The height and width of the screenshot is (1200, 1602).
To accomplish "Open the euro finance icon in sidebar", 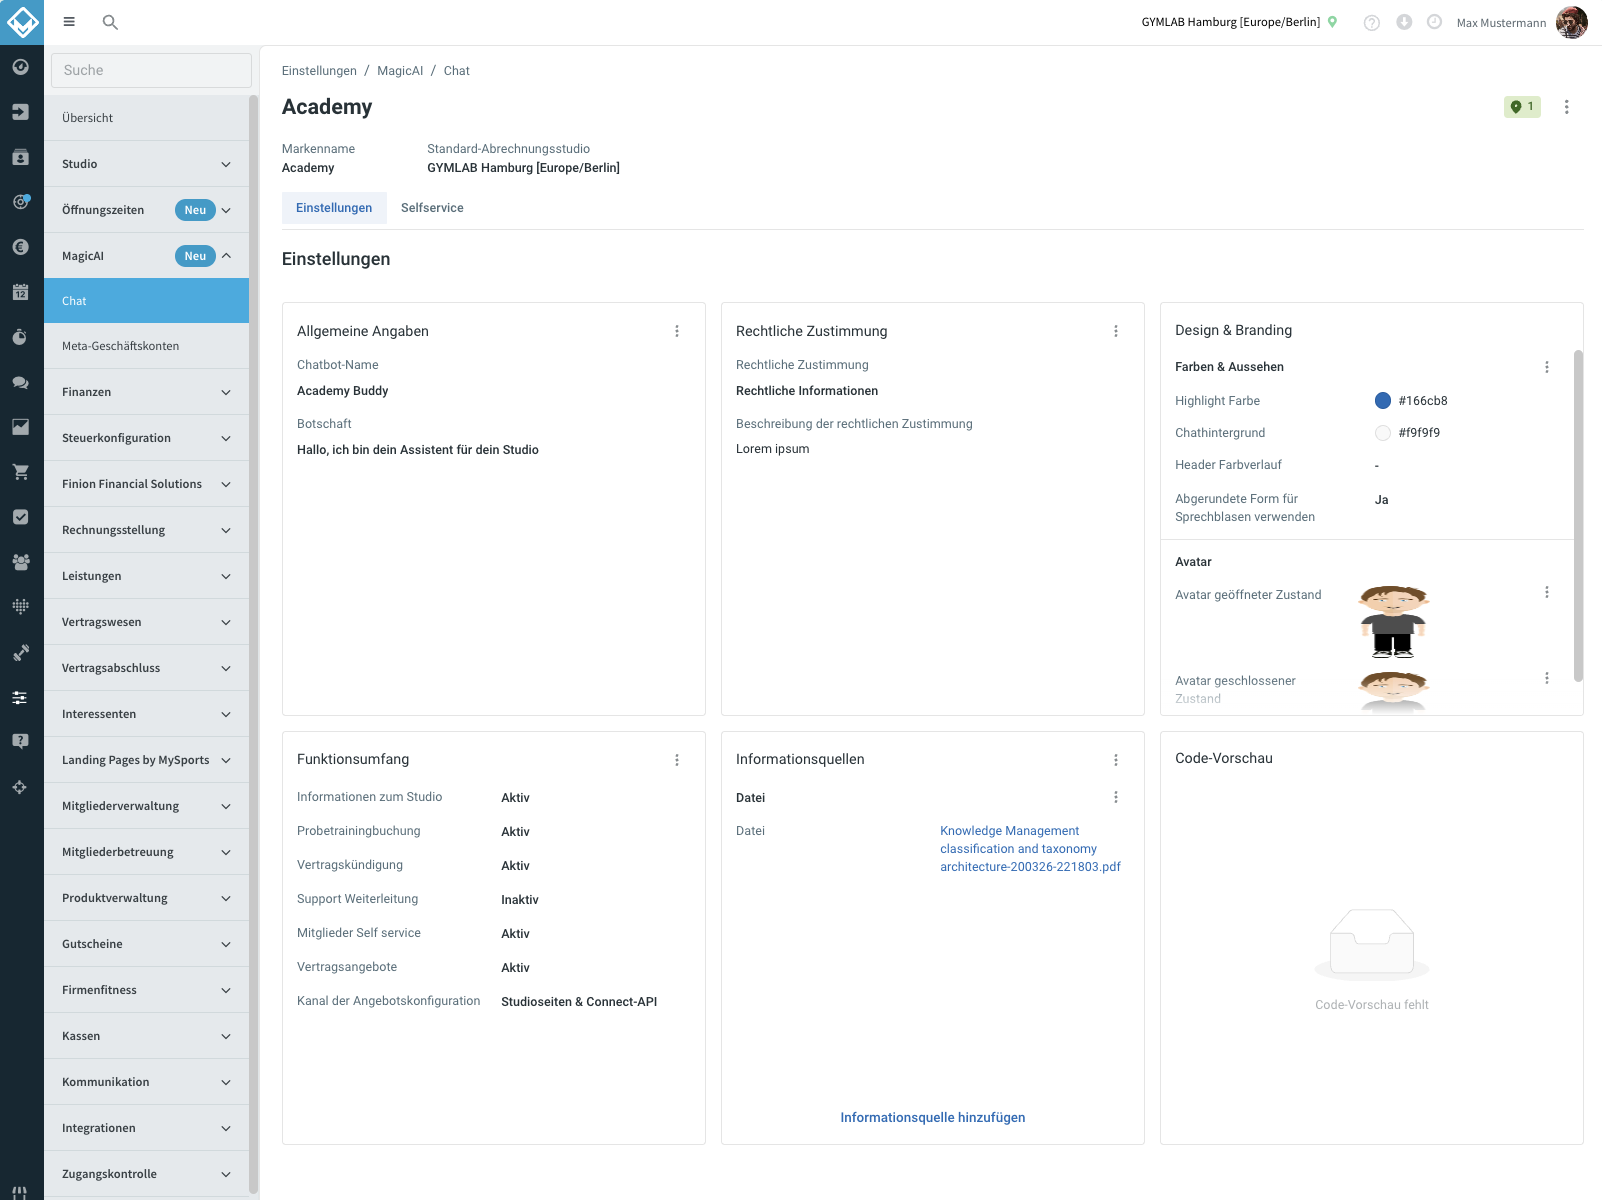I will (x=20, y=247).
